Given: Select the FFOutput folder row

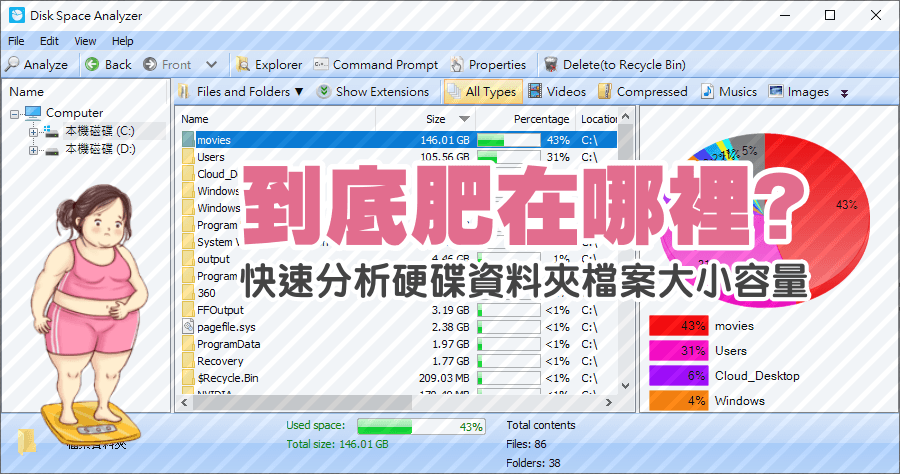Looking at the screenshot, I should 399,310.
